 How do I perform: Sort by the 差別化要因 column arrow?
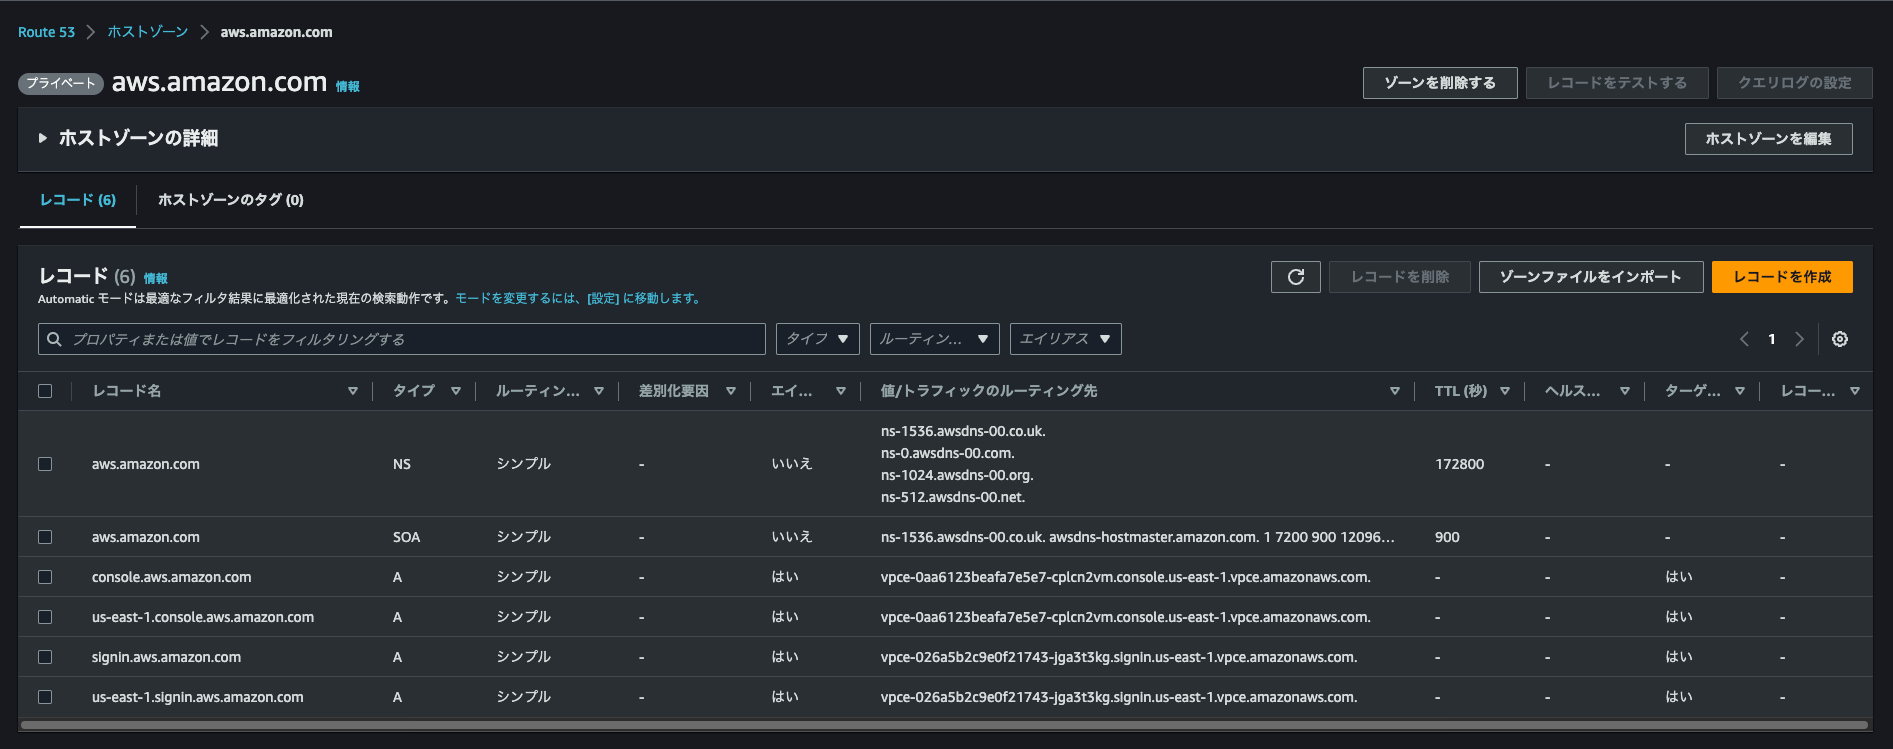click(731, 391)
